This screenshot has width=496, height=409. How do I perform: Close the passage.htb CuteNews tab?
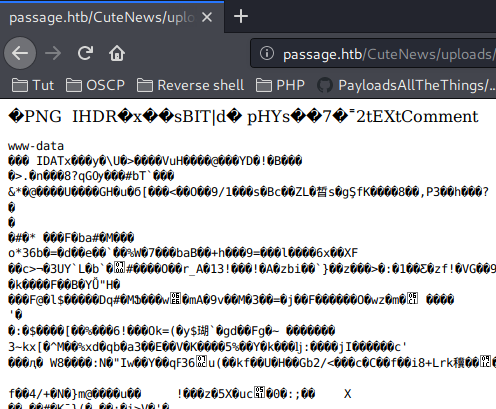(207, 17)
